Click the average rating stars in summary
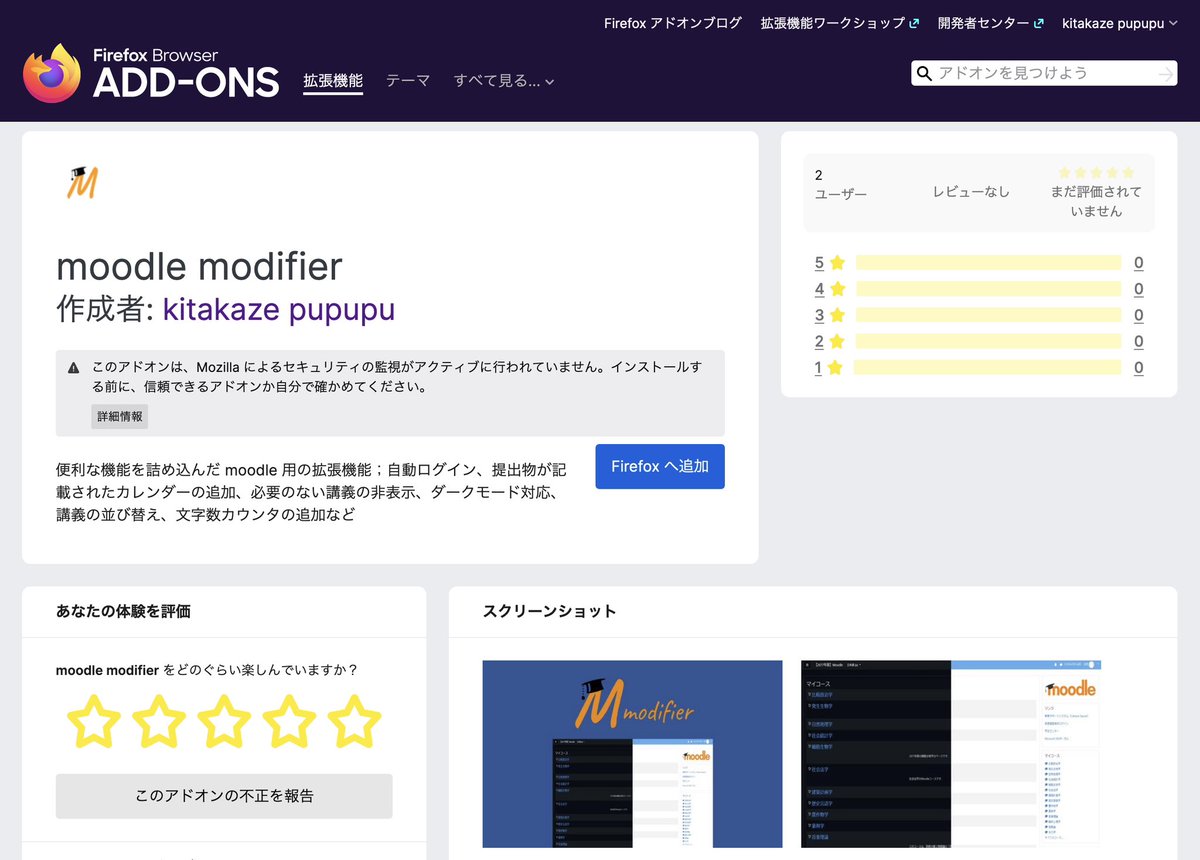This screenshot has width=1200, height=860. click(1096, 172)
